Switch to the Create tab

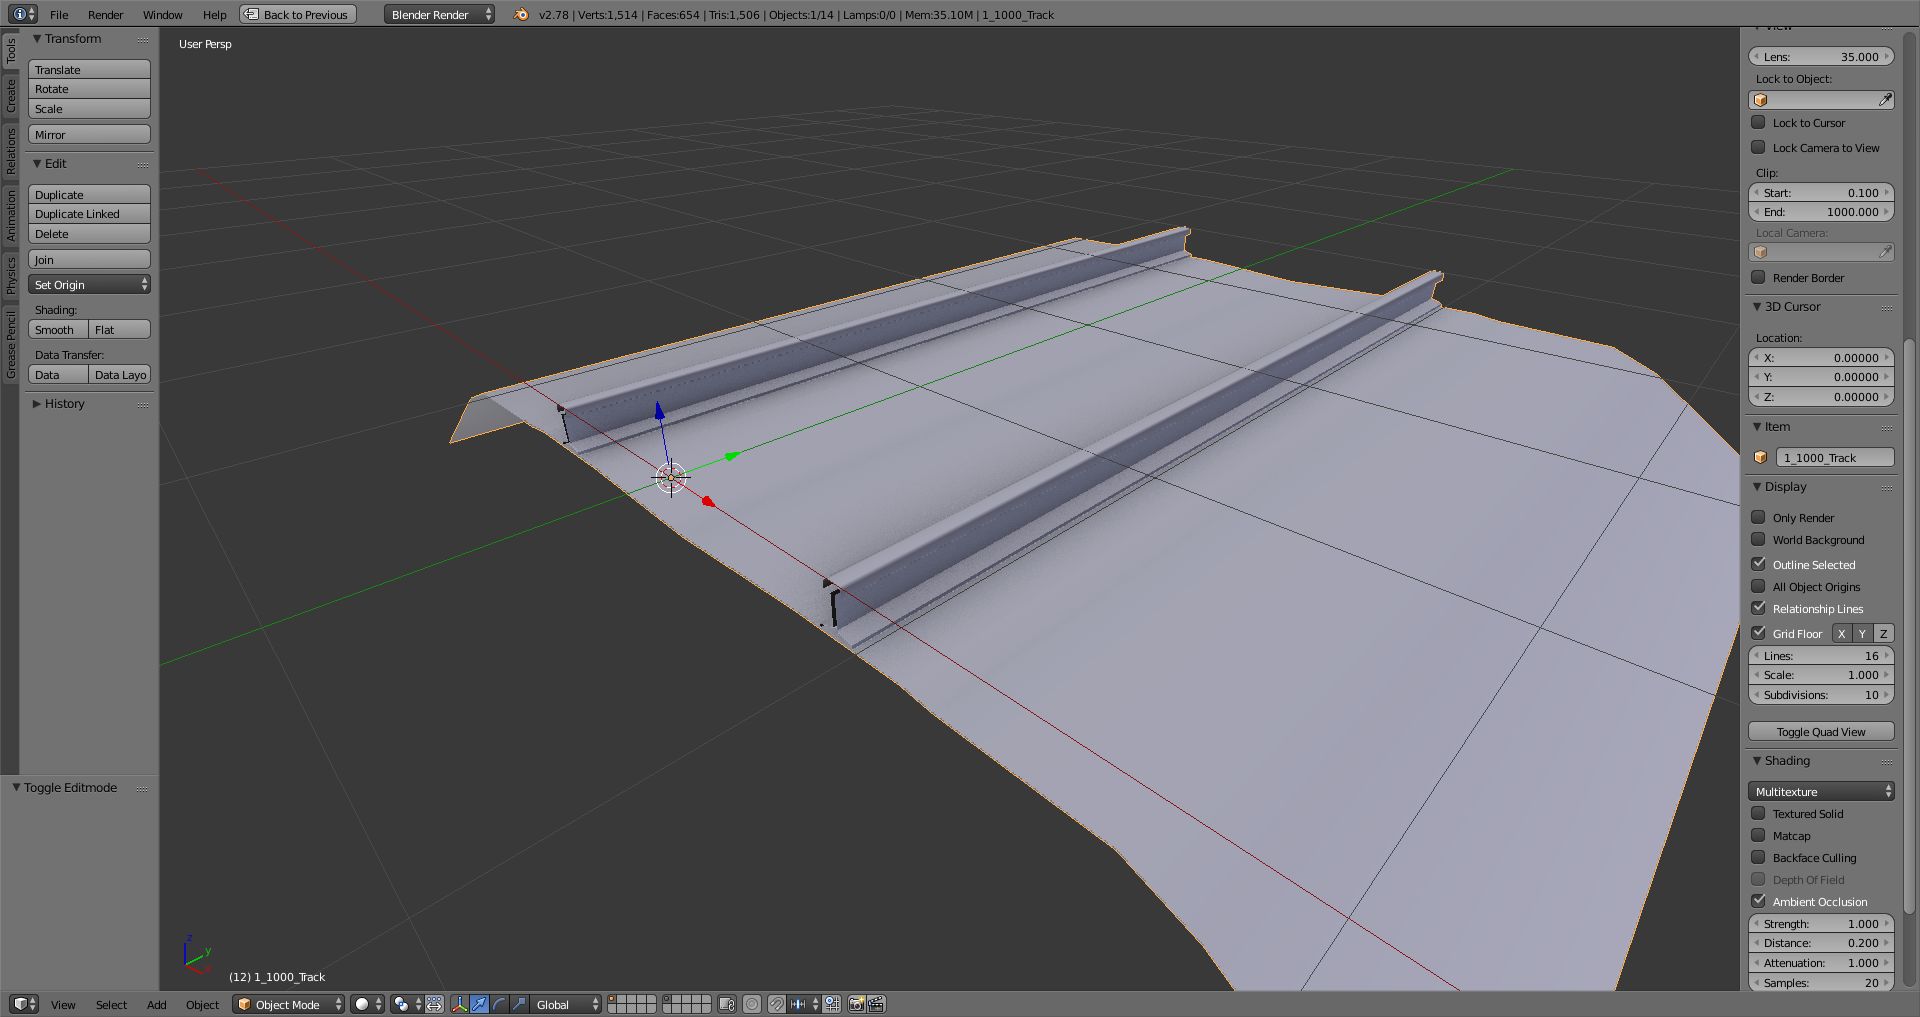(11, 97)
